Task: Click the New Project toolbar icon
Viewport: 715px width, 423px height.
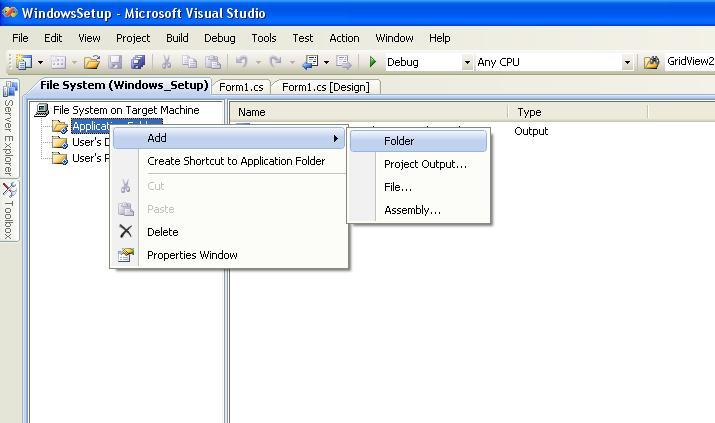Action: click(24, 62)
